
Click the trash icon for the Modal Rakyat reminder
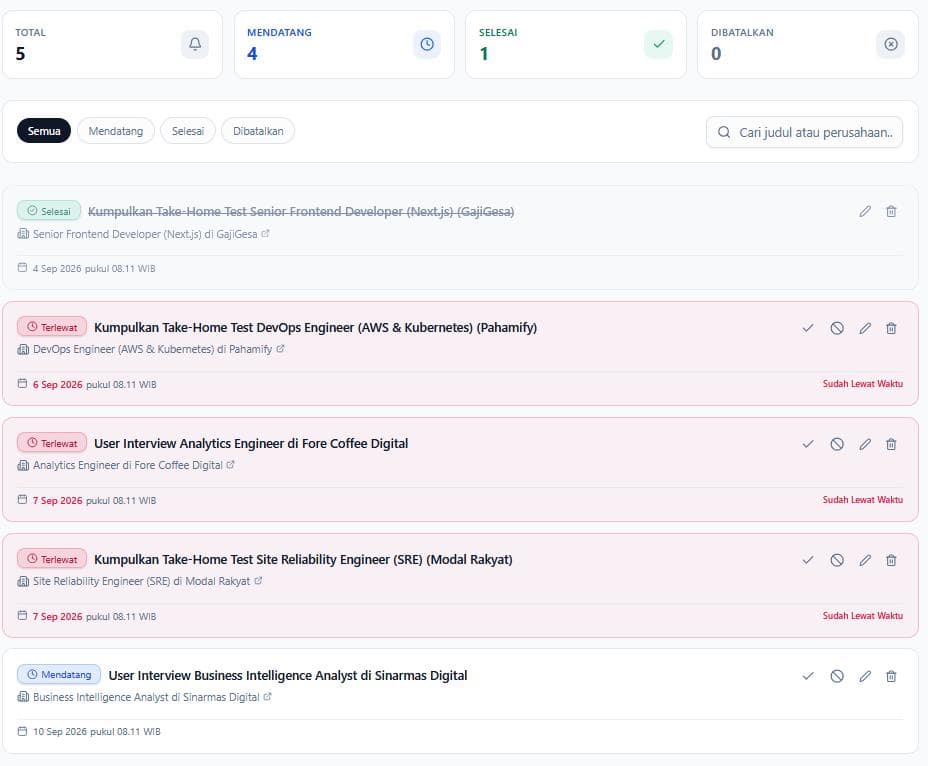(x=891, y=560)
